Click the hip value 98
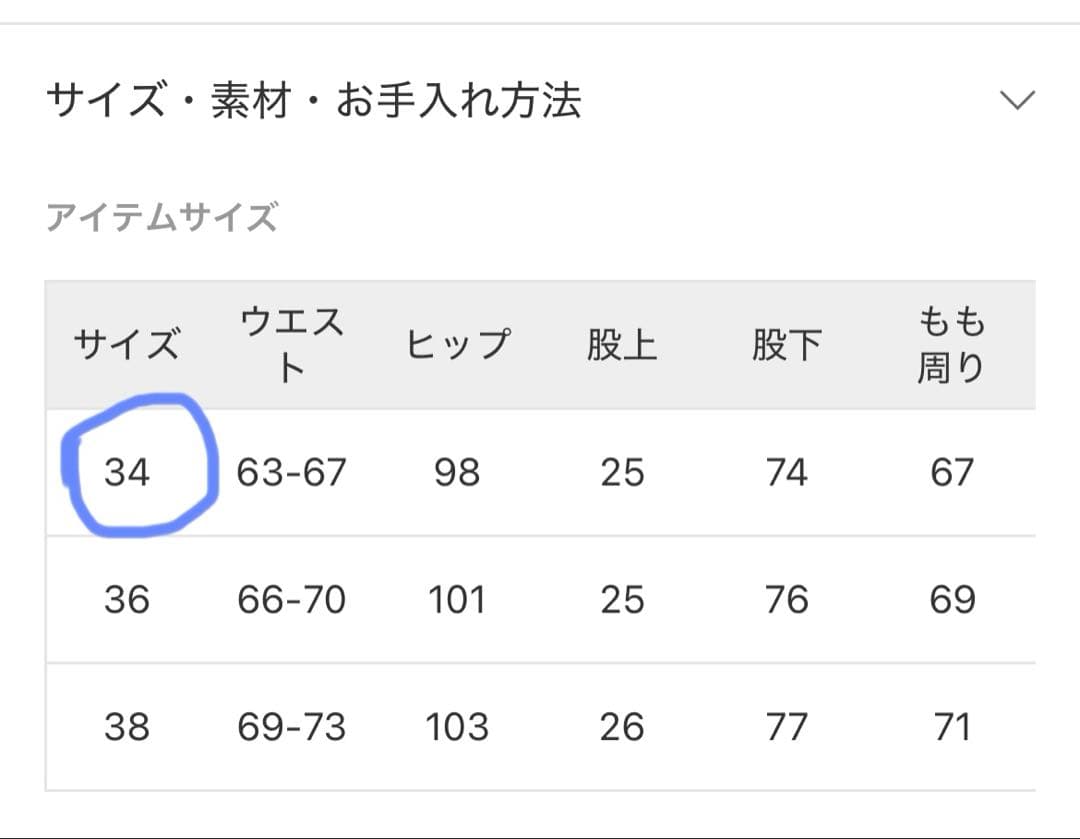Viewport: 1080px width, 839px height. pos(457,472)
